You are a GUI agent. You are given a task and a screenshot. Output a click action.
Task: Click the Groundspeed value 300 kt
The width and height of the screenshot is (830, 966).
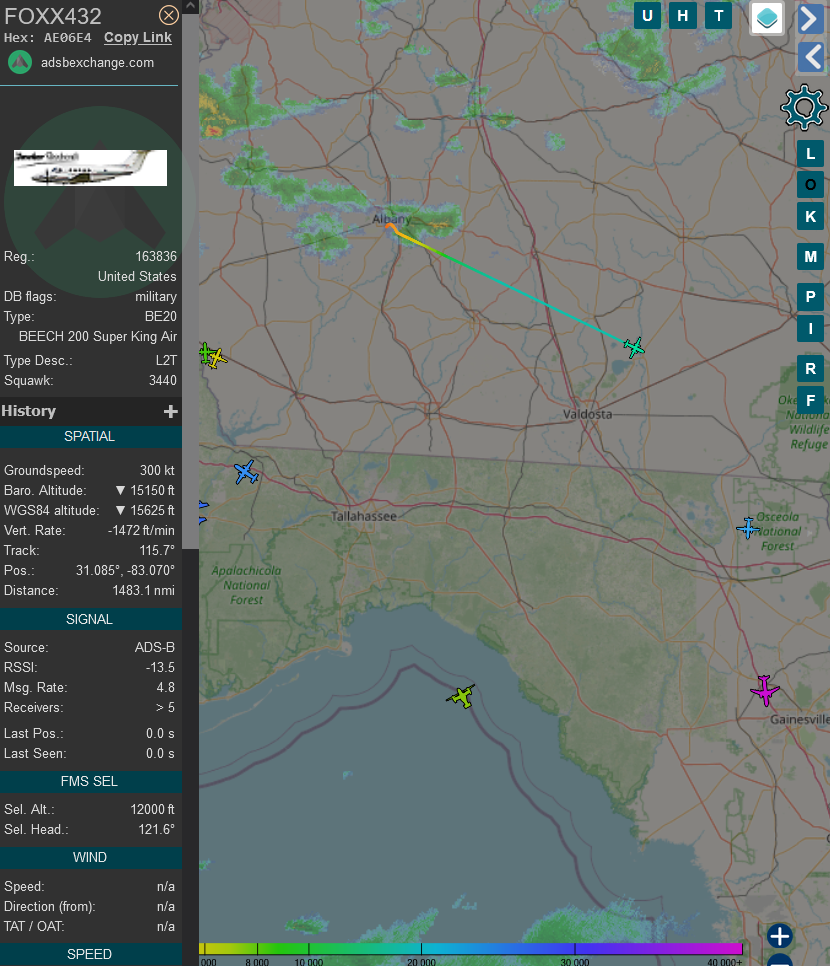tap(157, 471)
